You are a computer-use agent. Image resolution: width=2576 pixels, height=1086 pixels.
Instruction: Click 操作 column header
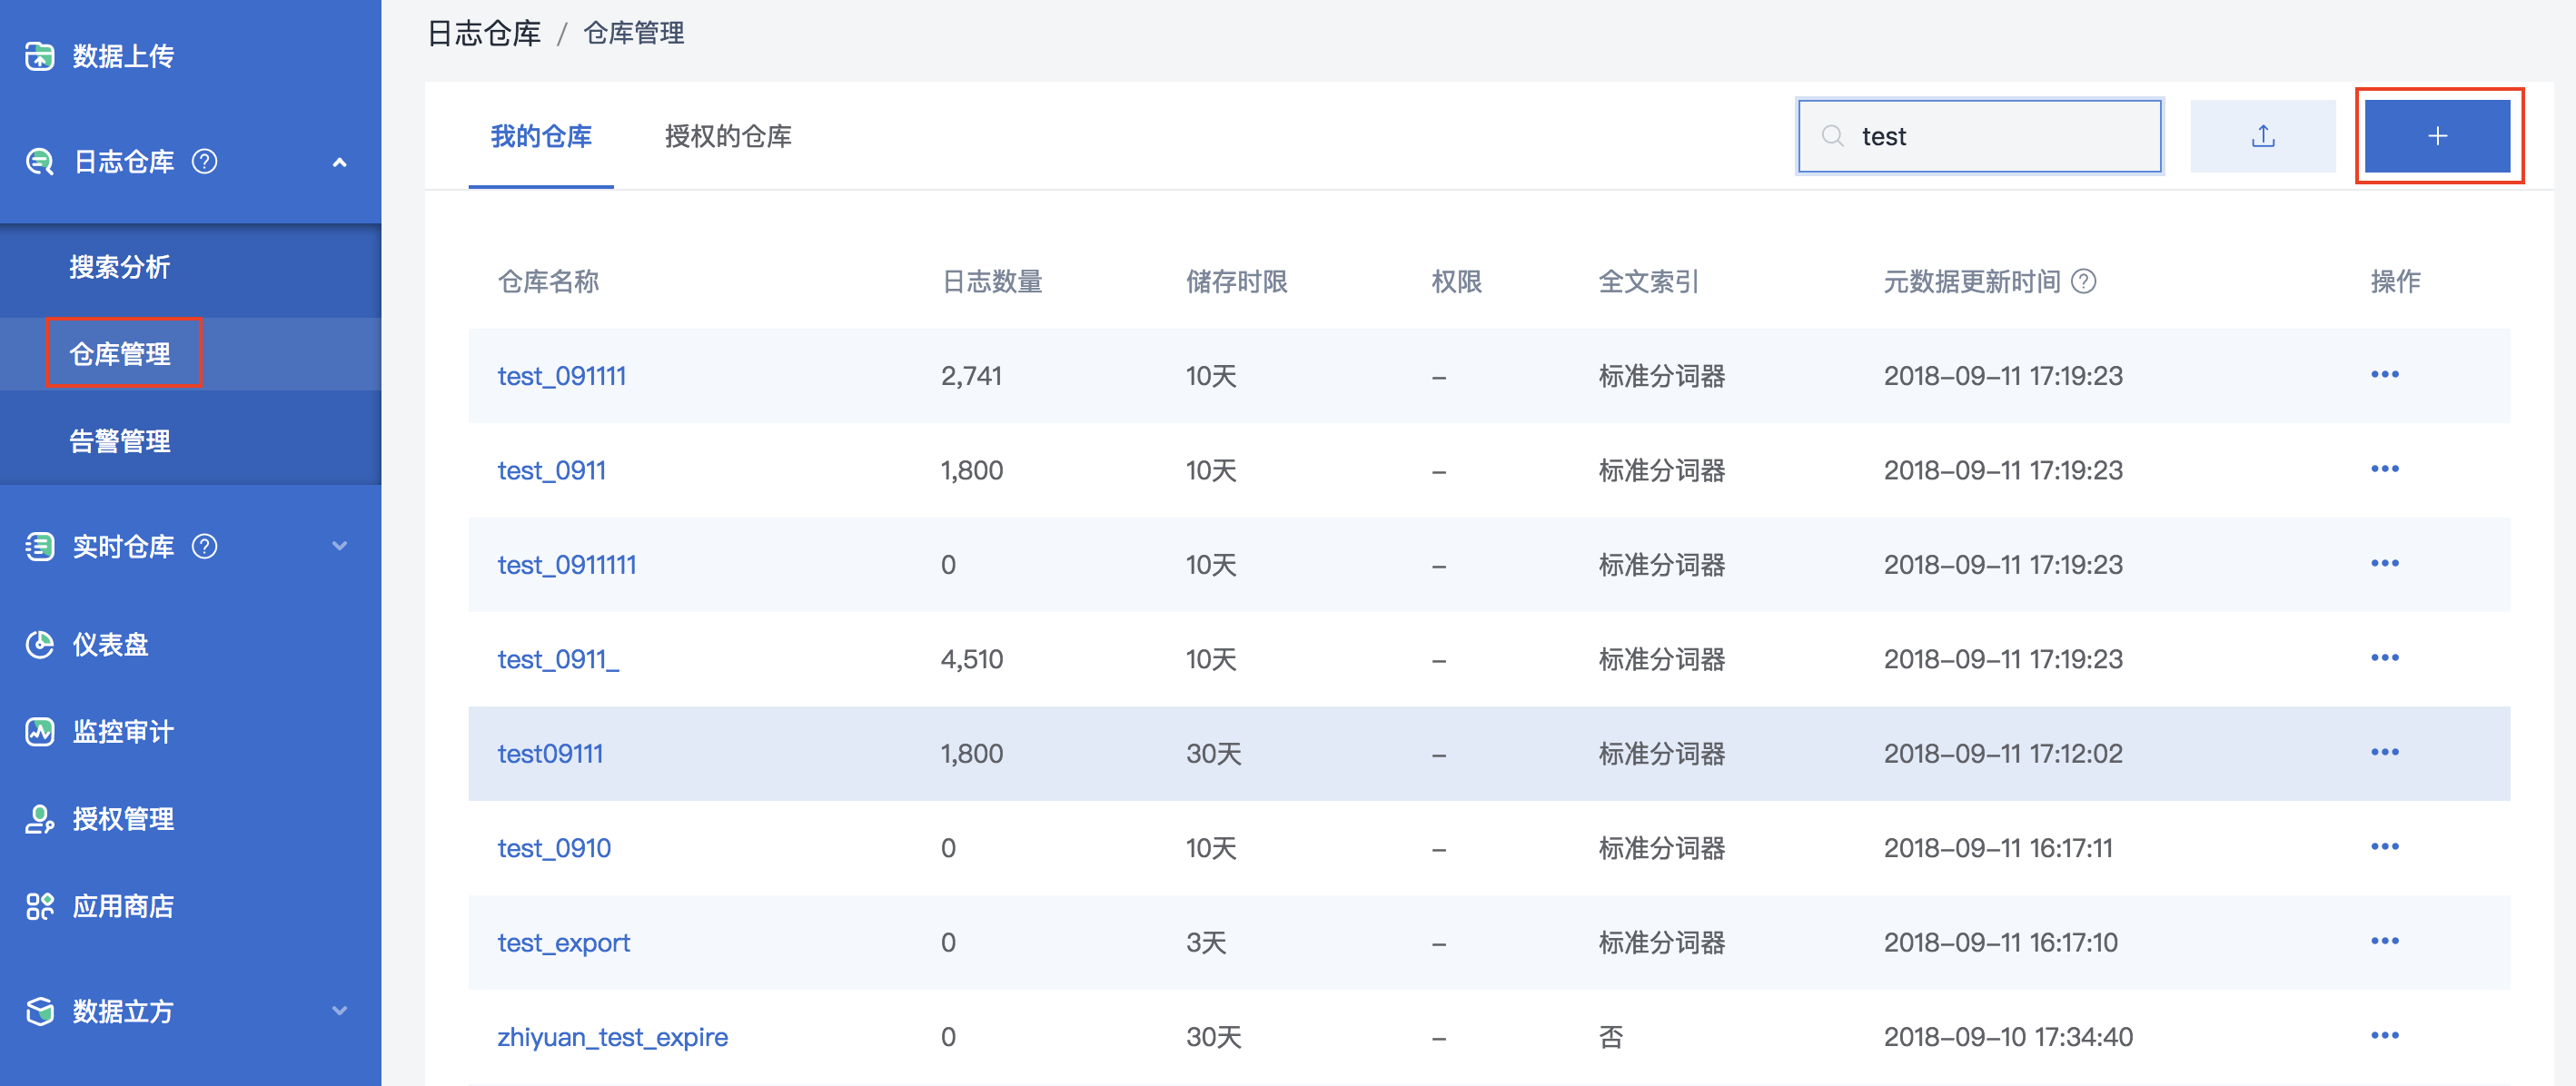tap(2395, 282)
